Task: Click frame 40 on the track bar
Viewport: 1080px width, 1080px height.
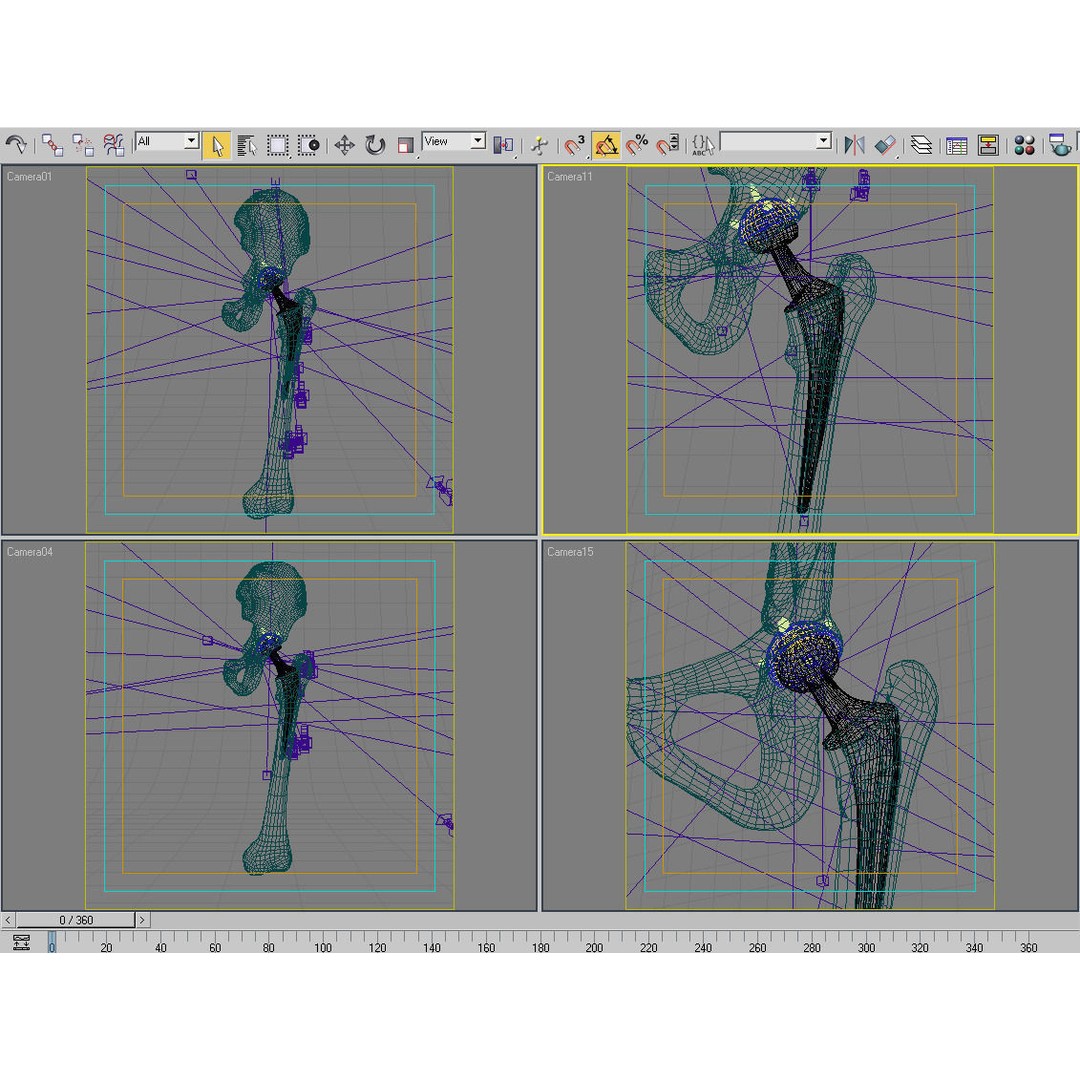Action: tap(160, 948)
